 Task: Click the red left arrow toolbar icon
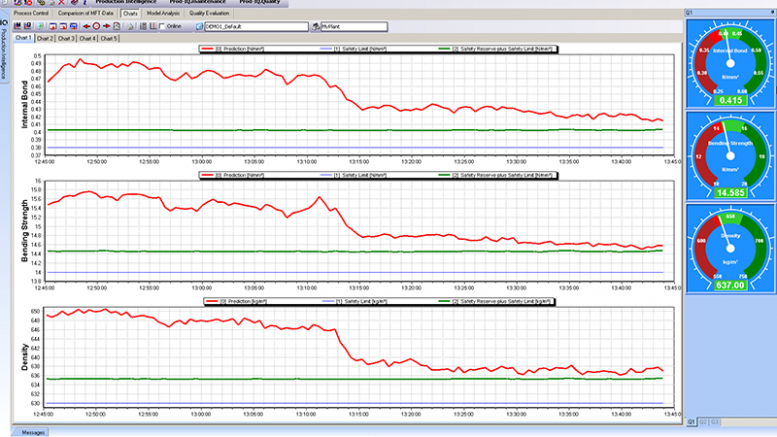pos(86,26)
